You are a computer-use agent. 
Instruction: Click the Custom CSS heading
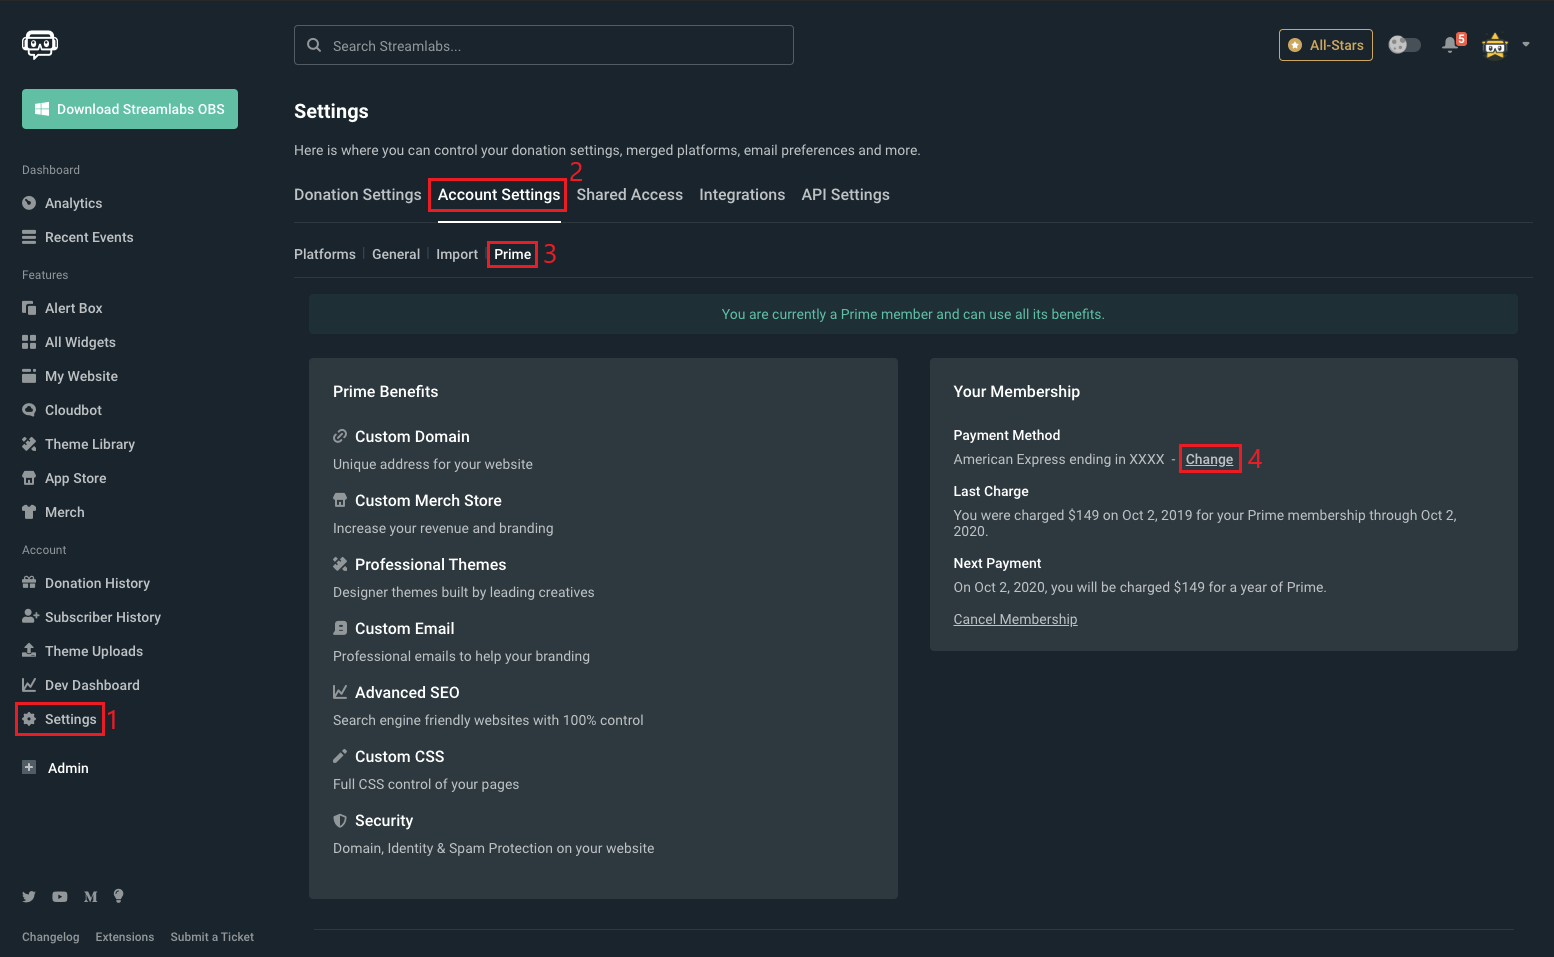pyautogui.click(x=400, y=757)
